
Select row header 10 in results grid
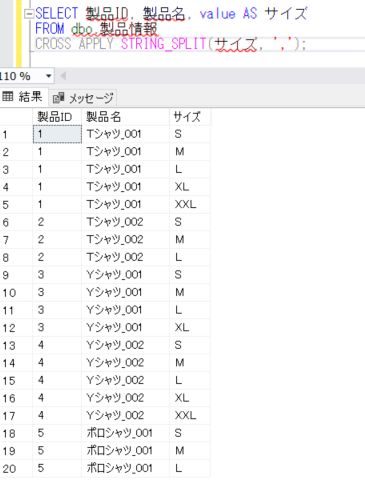(16, 293)
